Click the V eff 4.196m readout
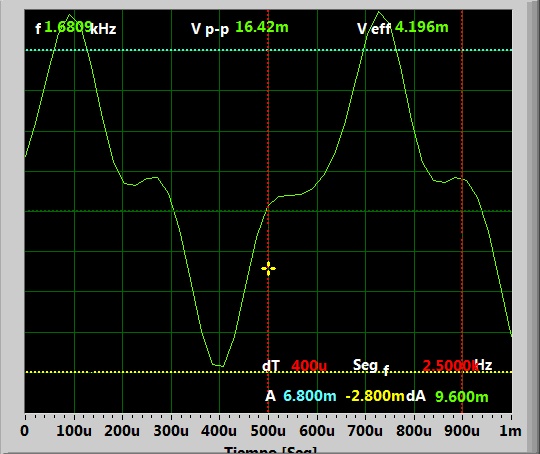 click(403, 28)
